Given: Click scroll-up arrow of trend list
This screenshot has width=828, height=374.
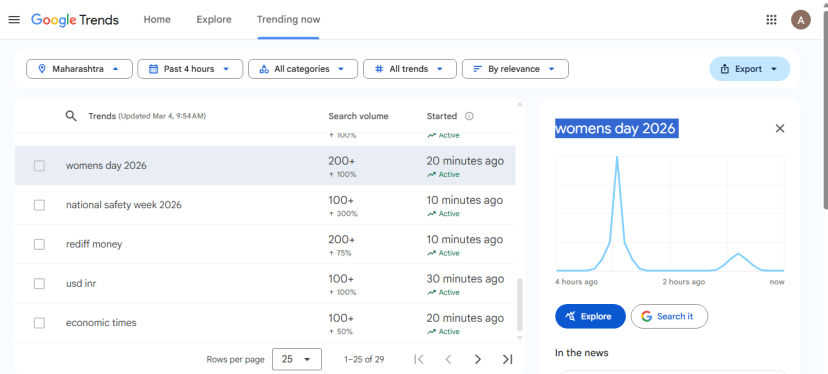Looking at the screenshot, I should point(520,104).
